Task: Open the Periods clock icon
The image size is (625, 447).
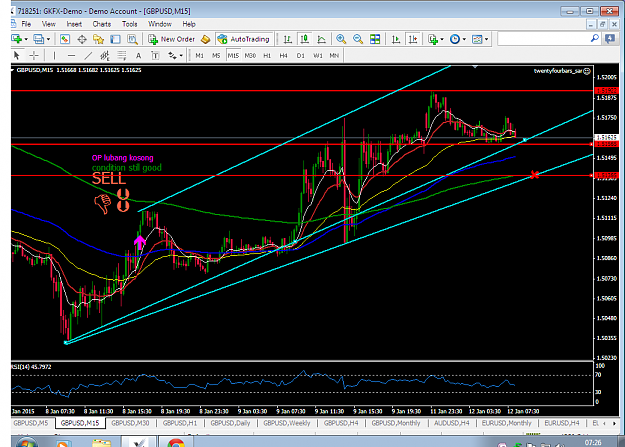Action: (x=455, y=39)
